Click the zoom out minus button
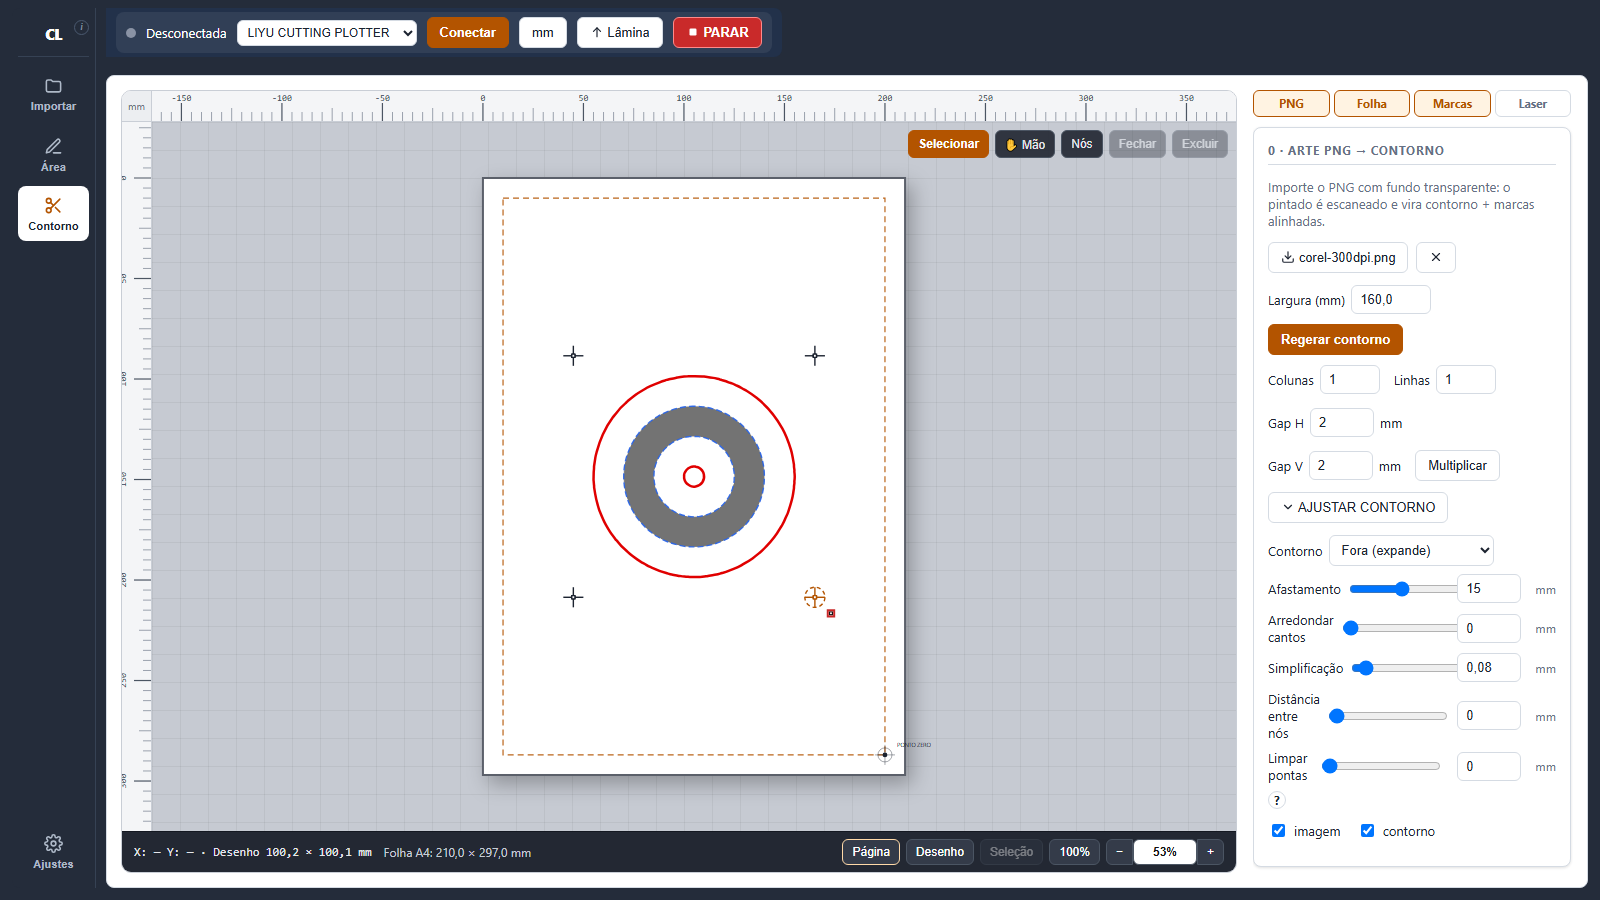 click(x=1120, y=852)
